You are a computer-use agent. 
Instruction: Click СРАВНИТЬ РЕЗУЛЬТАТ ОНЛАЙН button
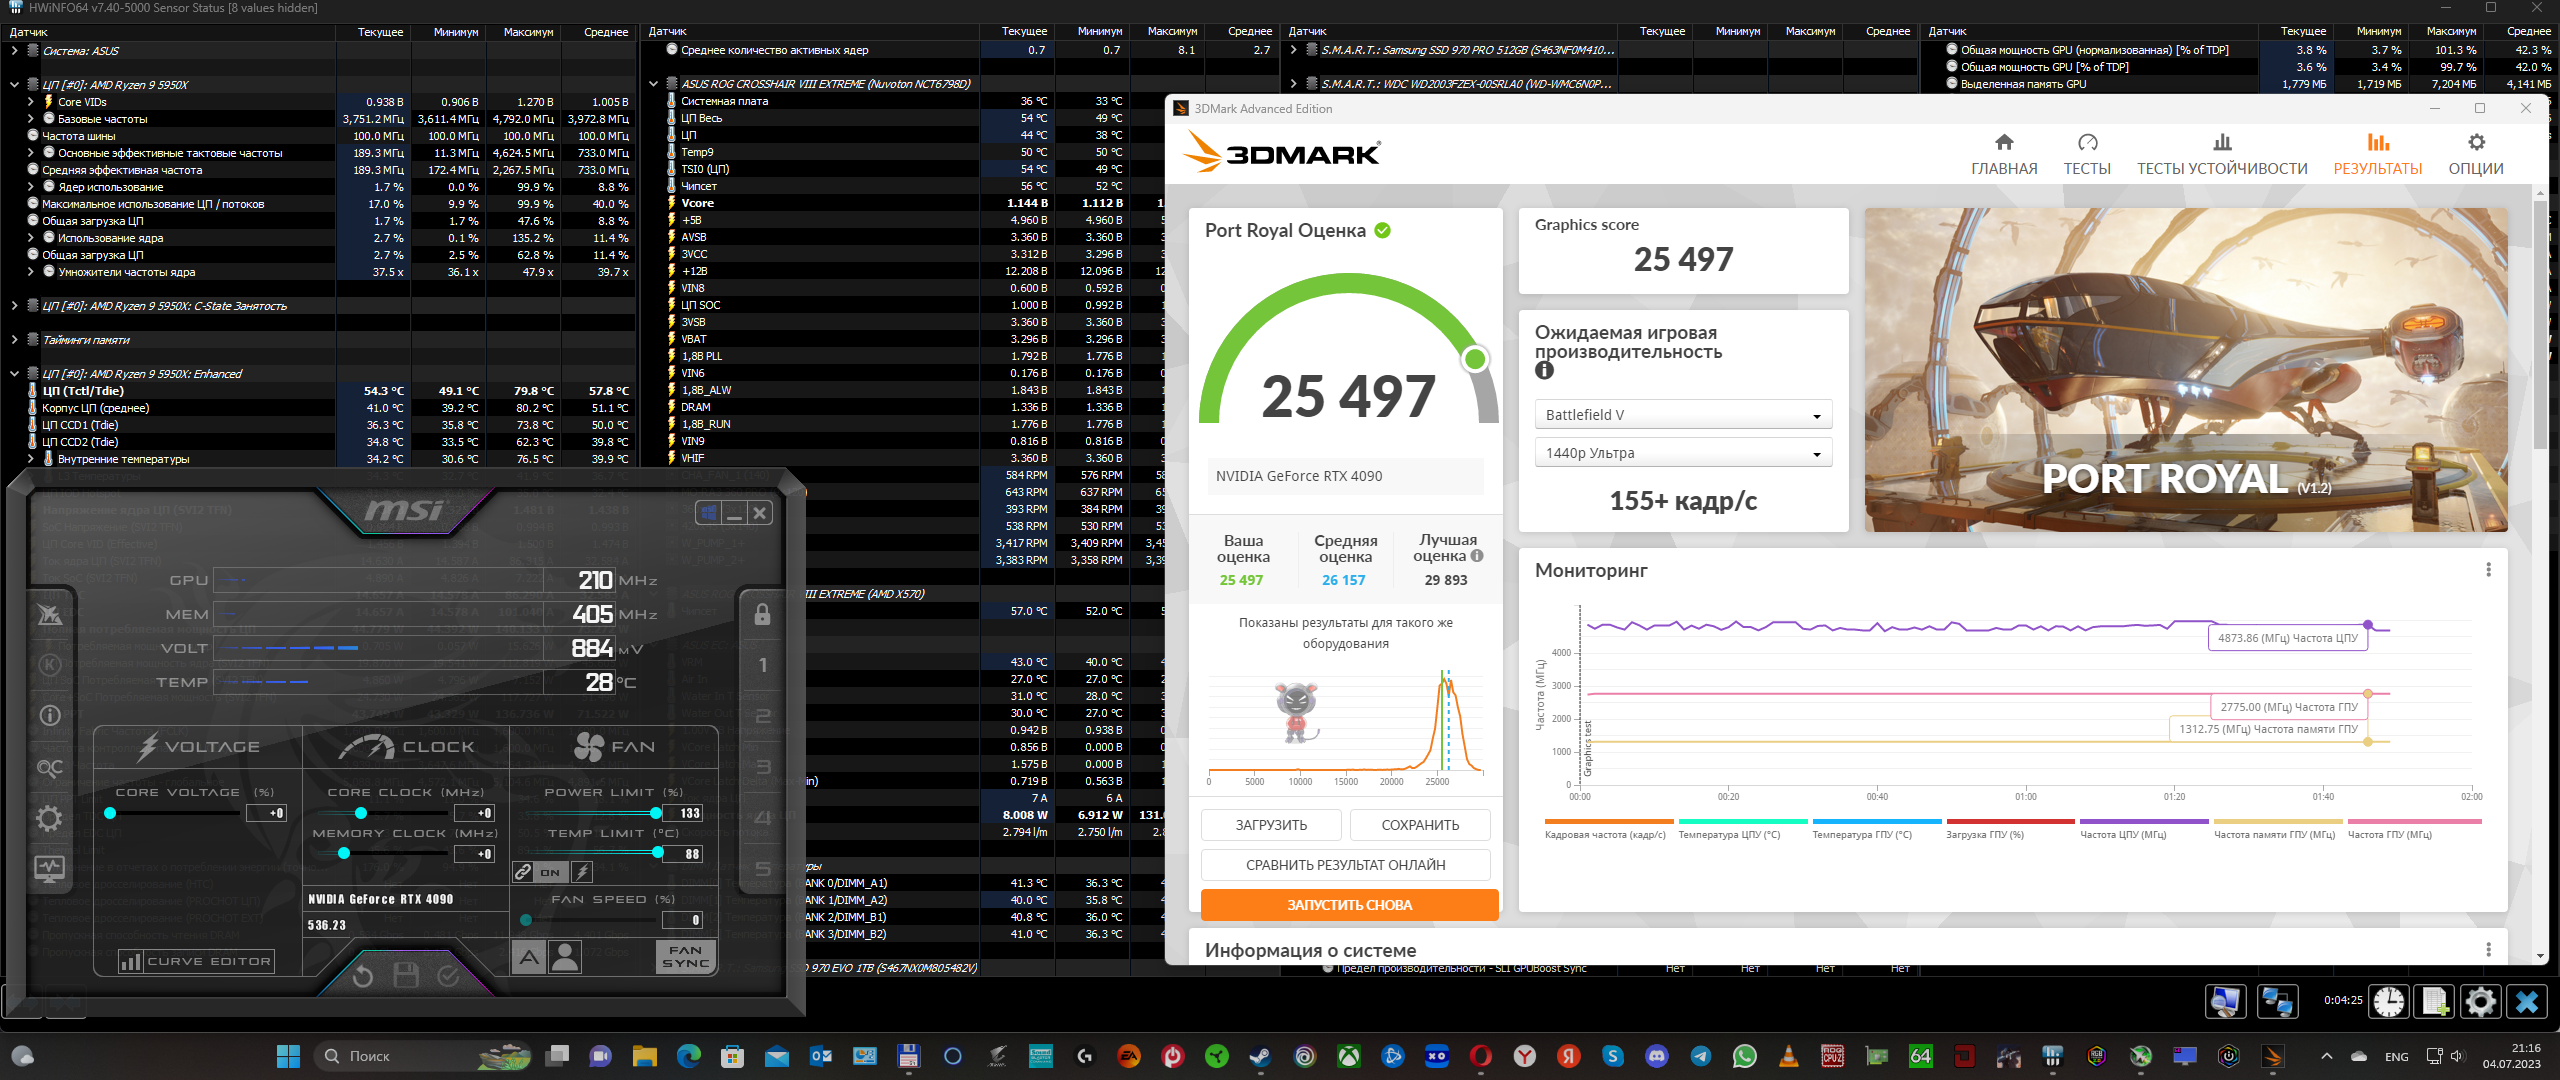click(x=1345, y=865)
